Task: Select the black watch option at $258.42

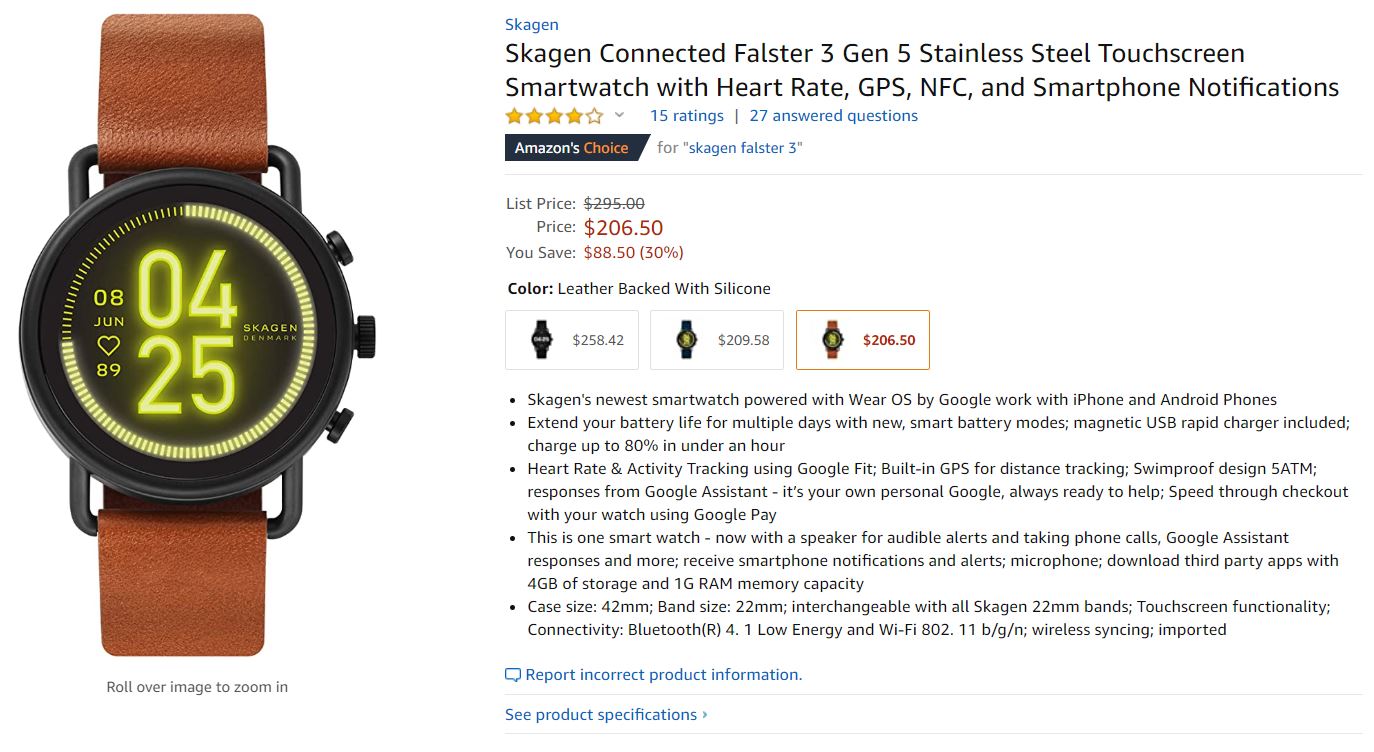Action: pyautogui.click(x=572, y=340)
